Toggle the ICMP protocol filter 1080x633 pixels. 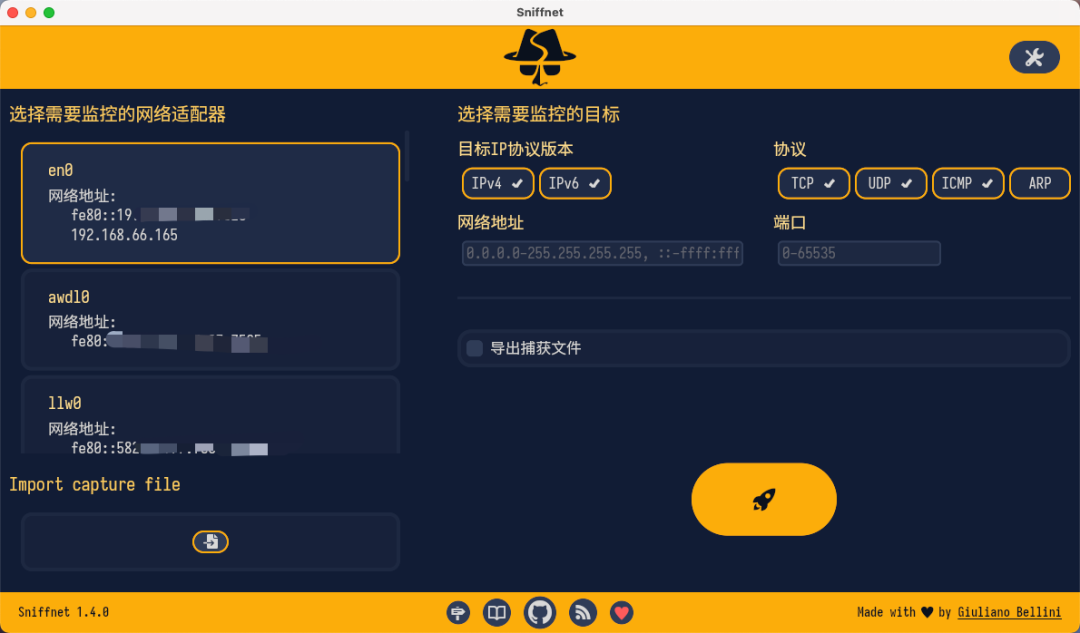tap(968, 184)
